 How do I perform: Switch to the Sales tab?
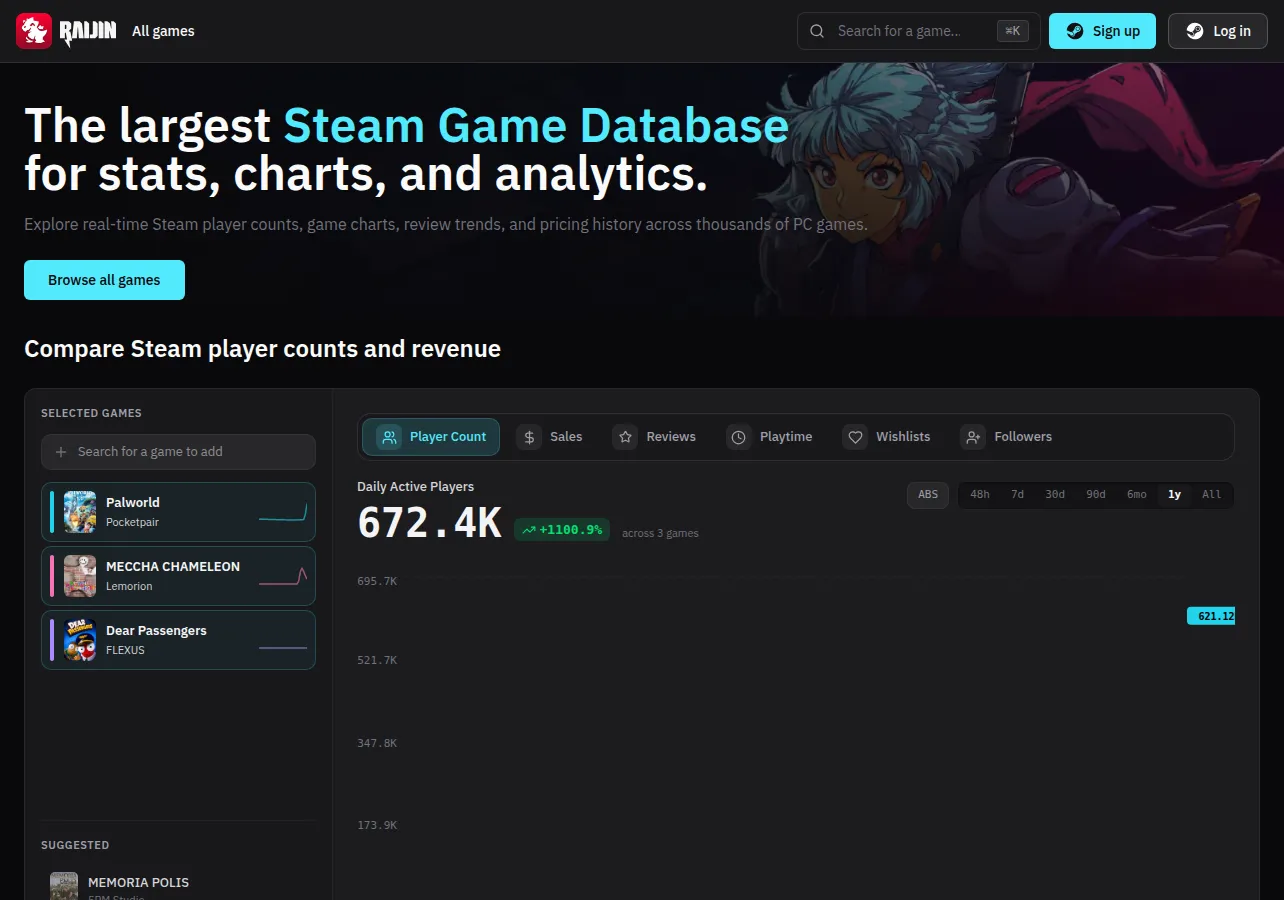[550, 437]
